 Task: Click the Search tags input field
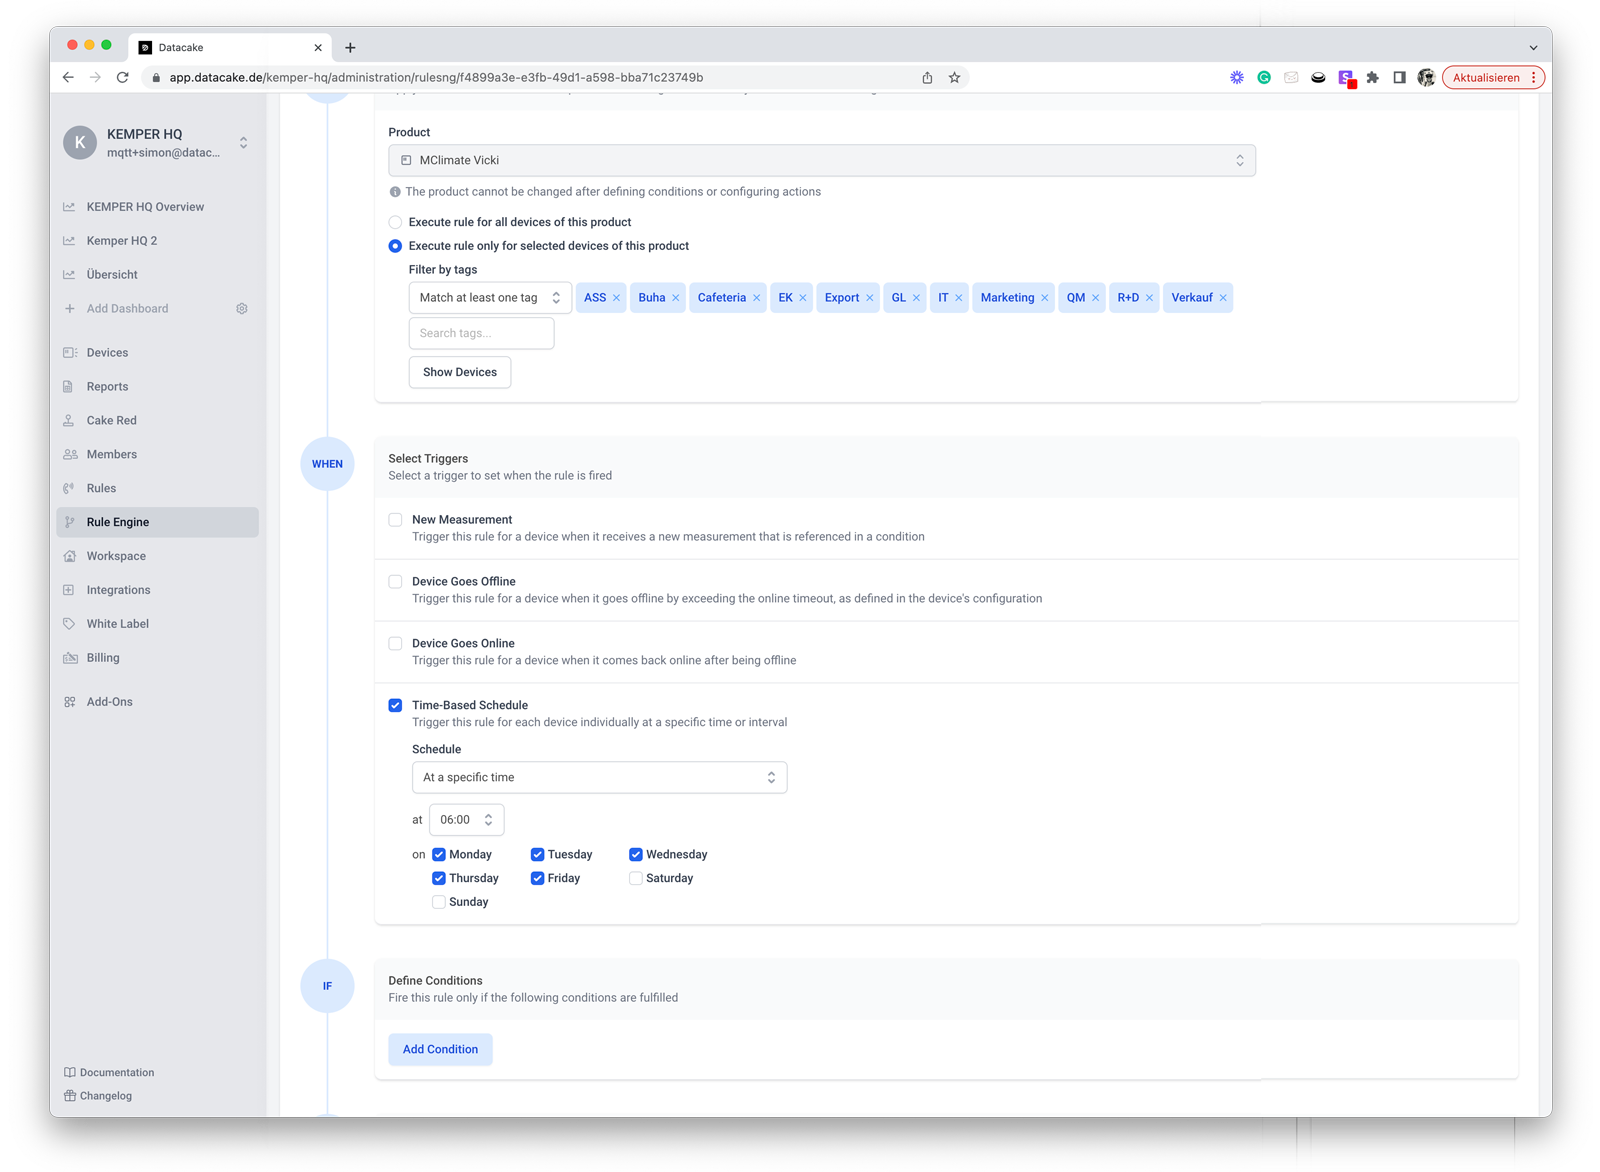point(481,334)
